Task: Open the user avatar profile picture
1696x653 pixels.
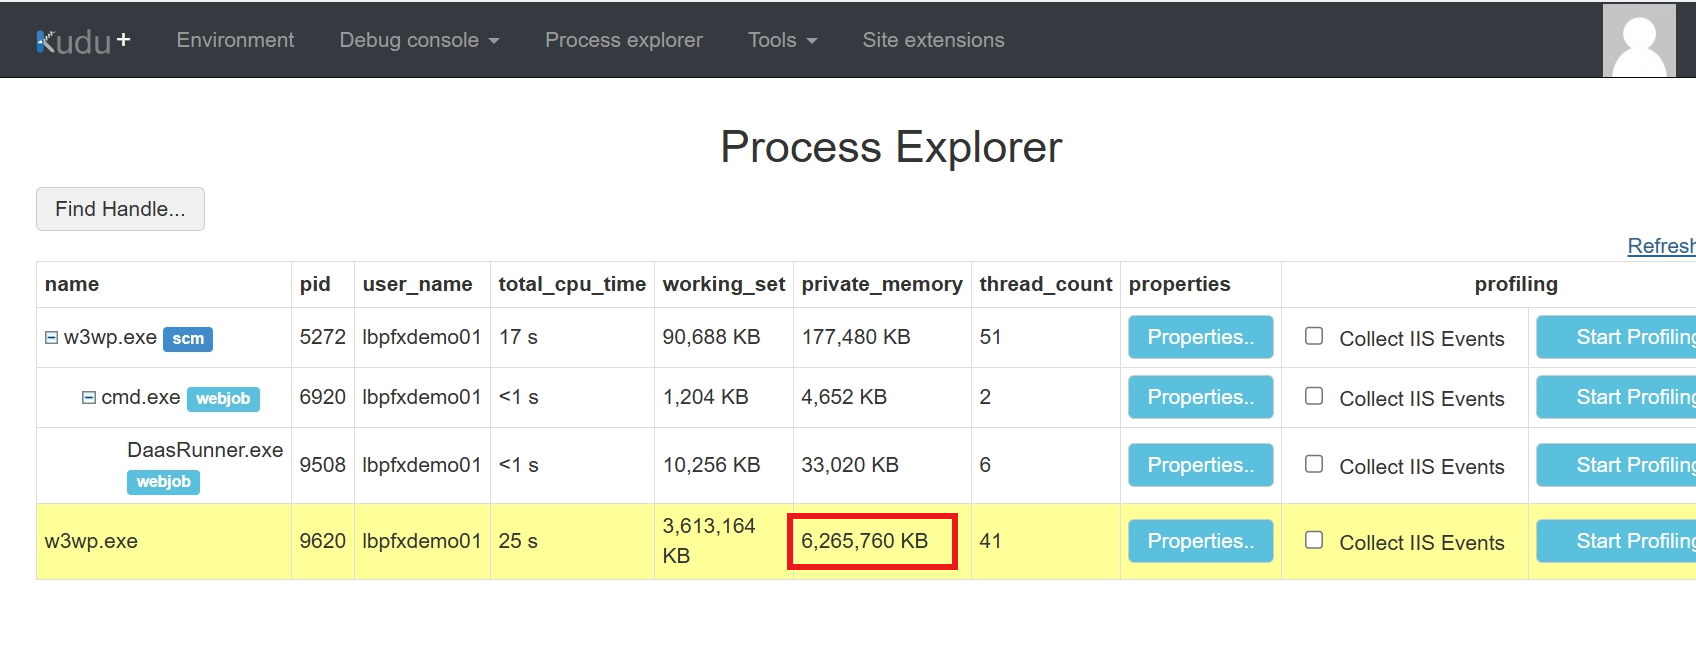Action: 1638,41
